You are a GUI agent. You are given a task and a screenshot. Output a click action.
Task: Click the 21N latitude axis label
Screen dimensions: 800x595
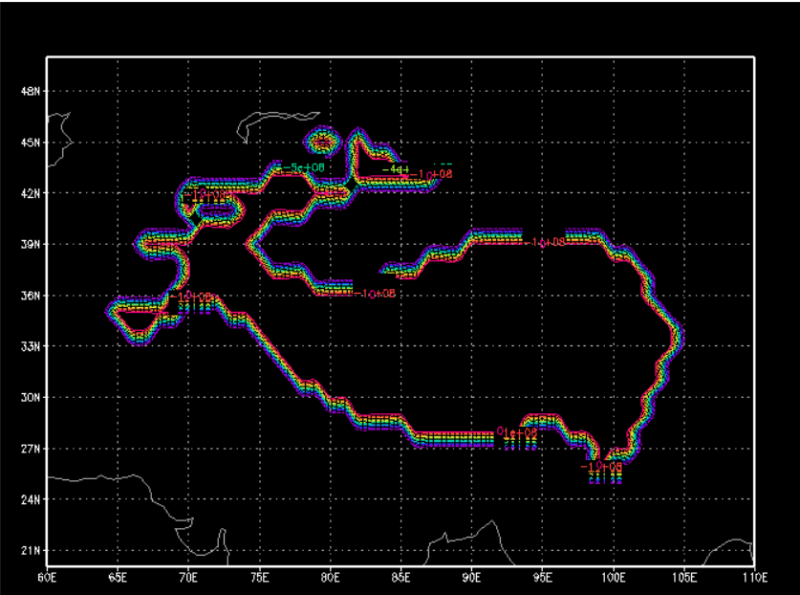30,550
